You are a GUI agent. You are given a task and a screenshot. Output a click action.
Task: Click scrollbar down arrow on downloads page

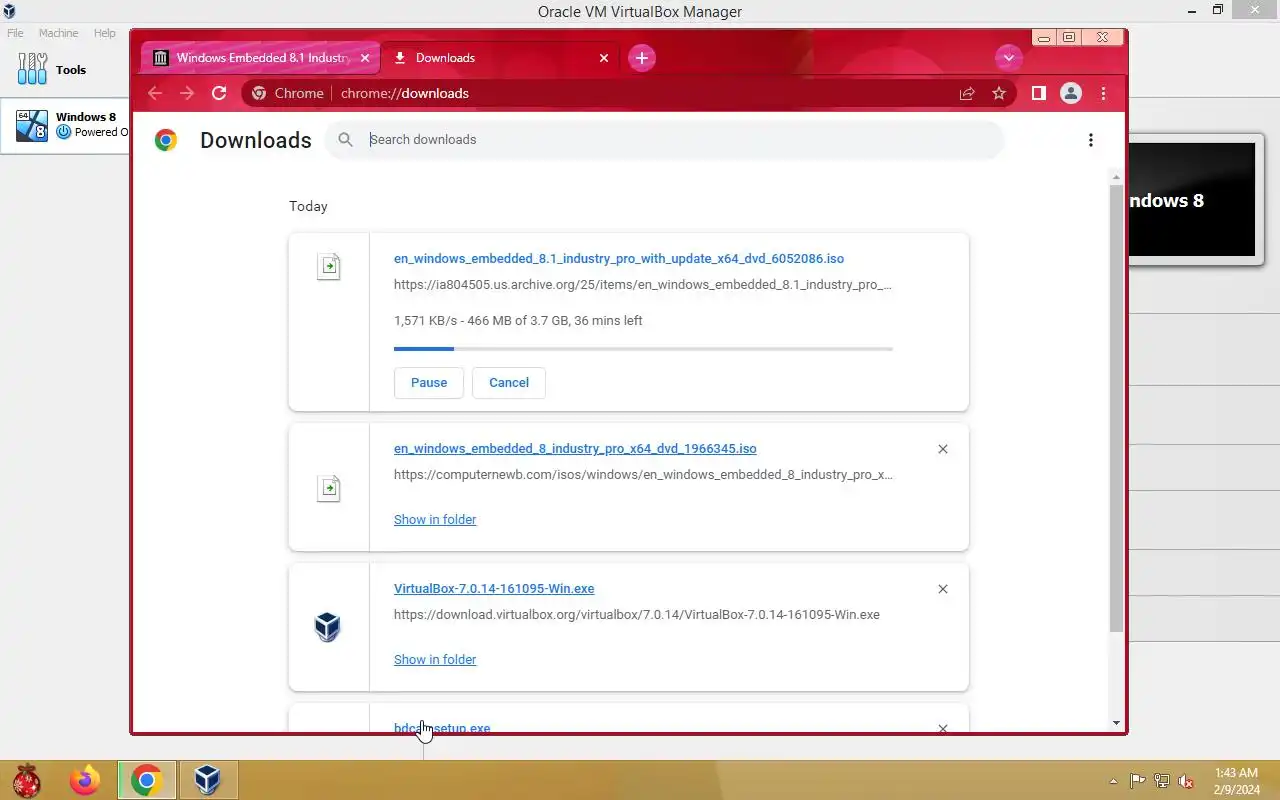pyautogui.click(x=1116, y=722)
